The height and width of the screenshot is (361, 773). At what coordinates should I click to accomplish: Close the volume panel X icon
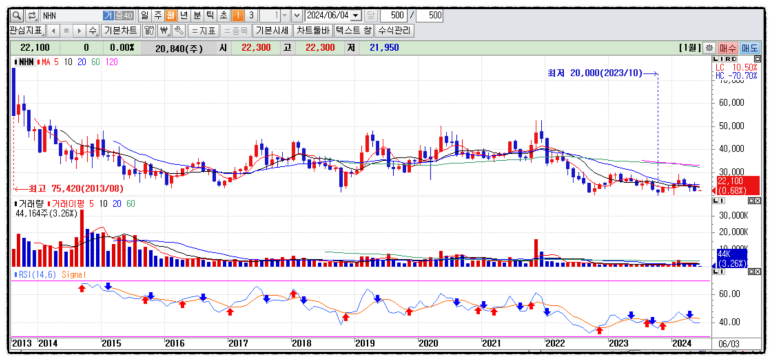757,201
